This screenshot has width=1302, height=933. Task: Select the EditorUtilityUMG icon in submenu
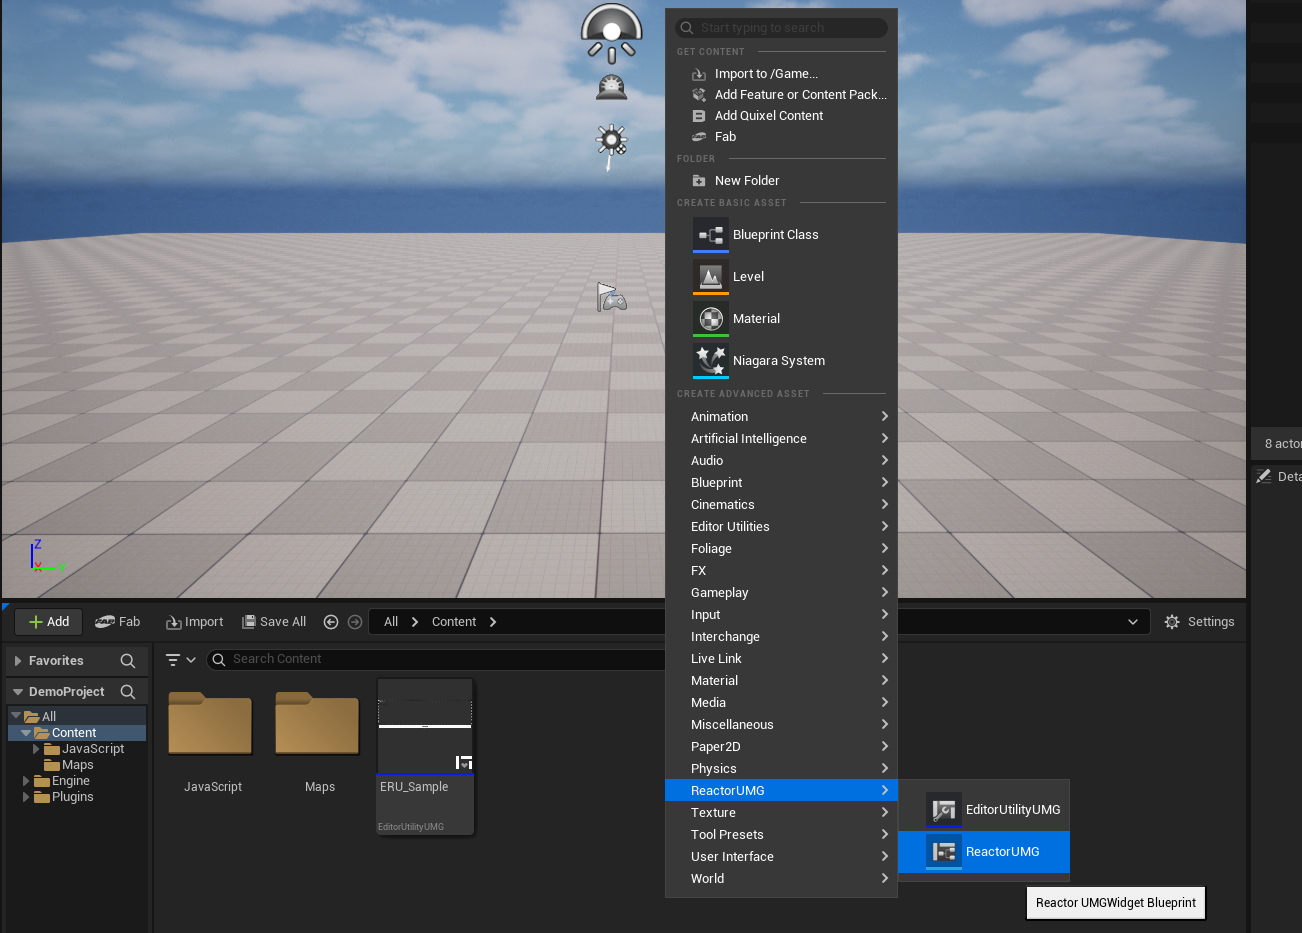click(943, 810)
